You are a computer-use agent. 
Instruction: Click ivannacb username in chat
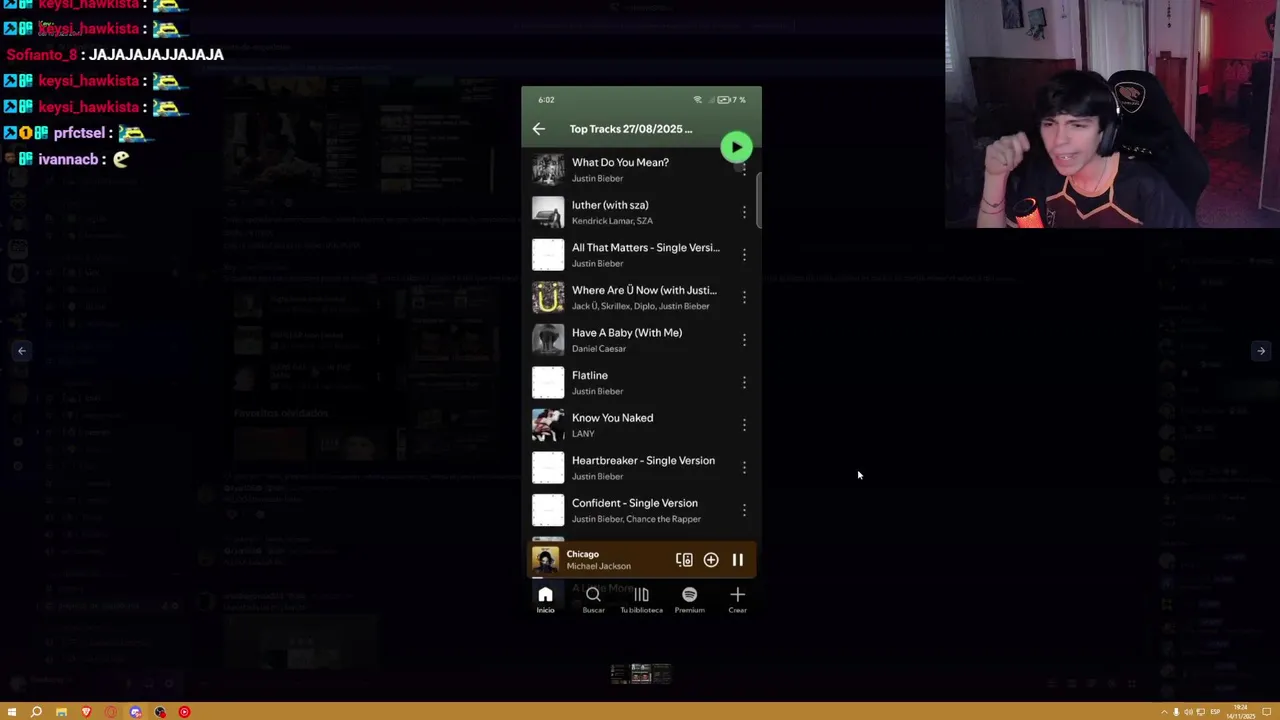click(x=68, y=159)
